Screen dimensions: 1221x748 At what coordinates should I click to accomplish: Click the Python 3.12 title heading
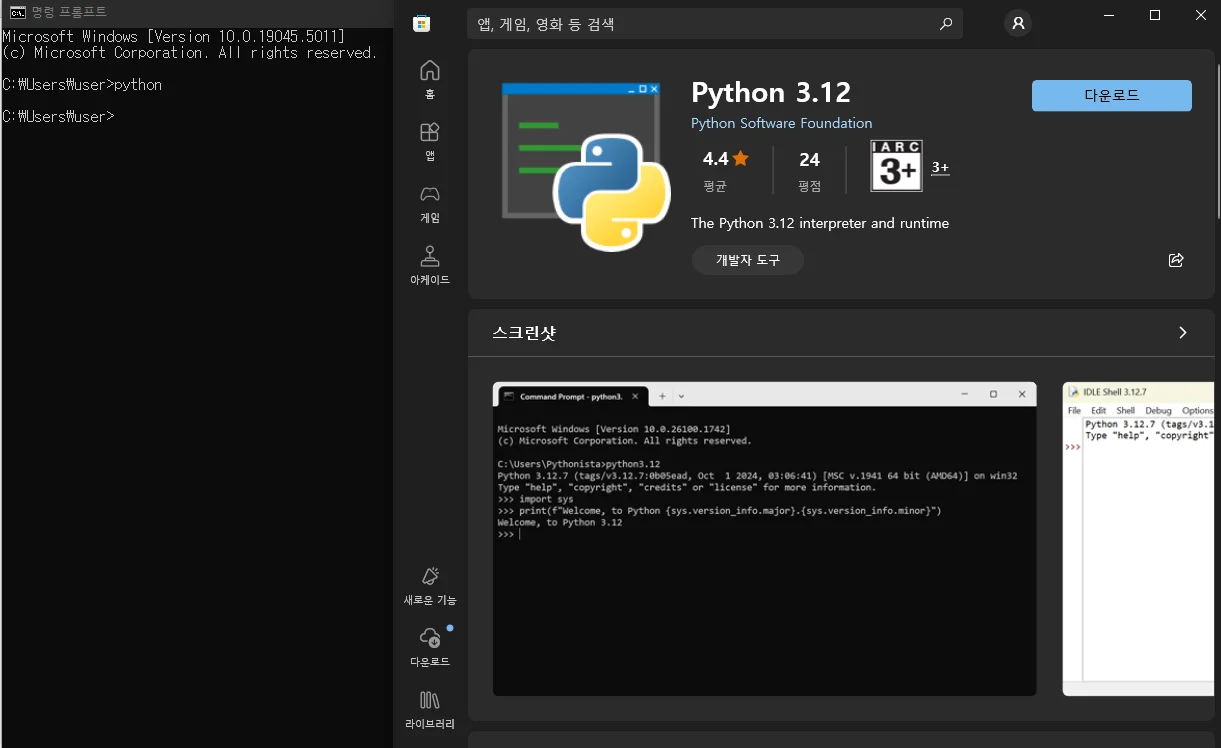click(771, 92)
